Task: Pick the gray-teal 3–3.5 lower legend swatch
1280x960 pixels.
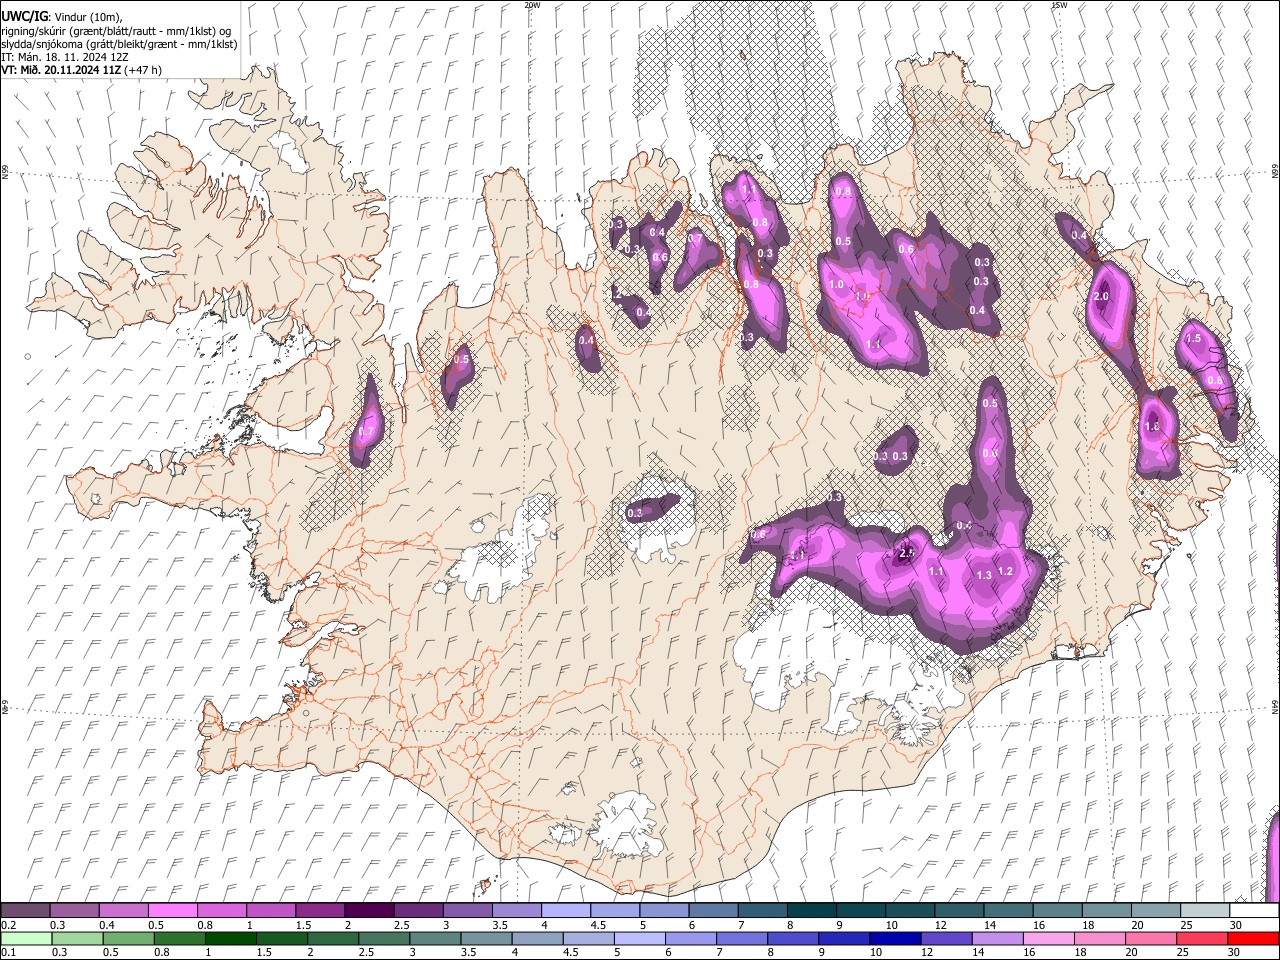Action: (x=435, y=938)
